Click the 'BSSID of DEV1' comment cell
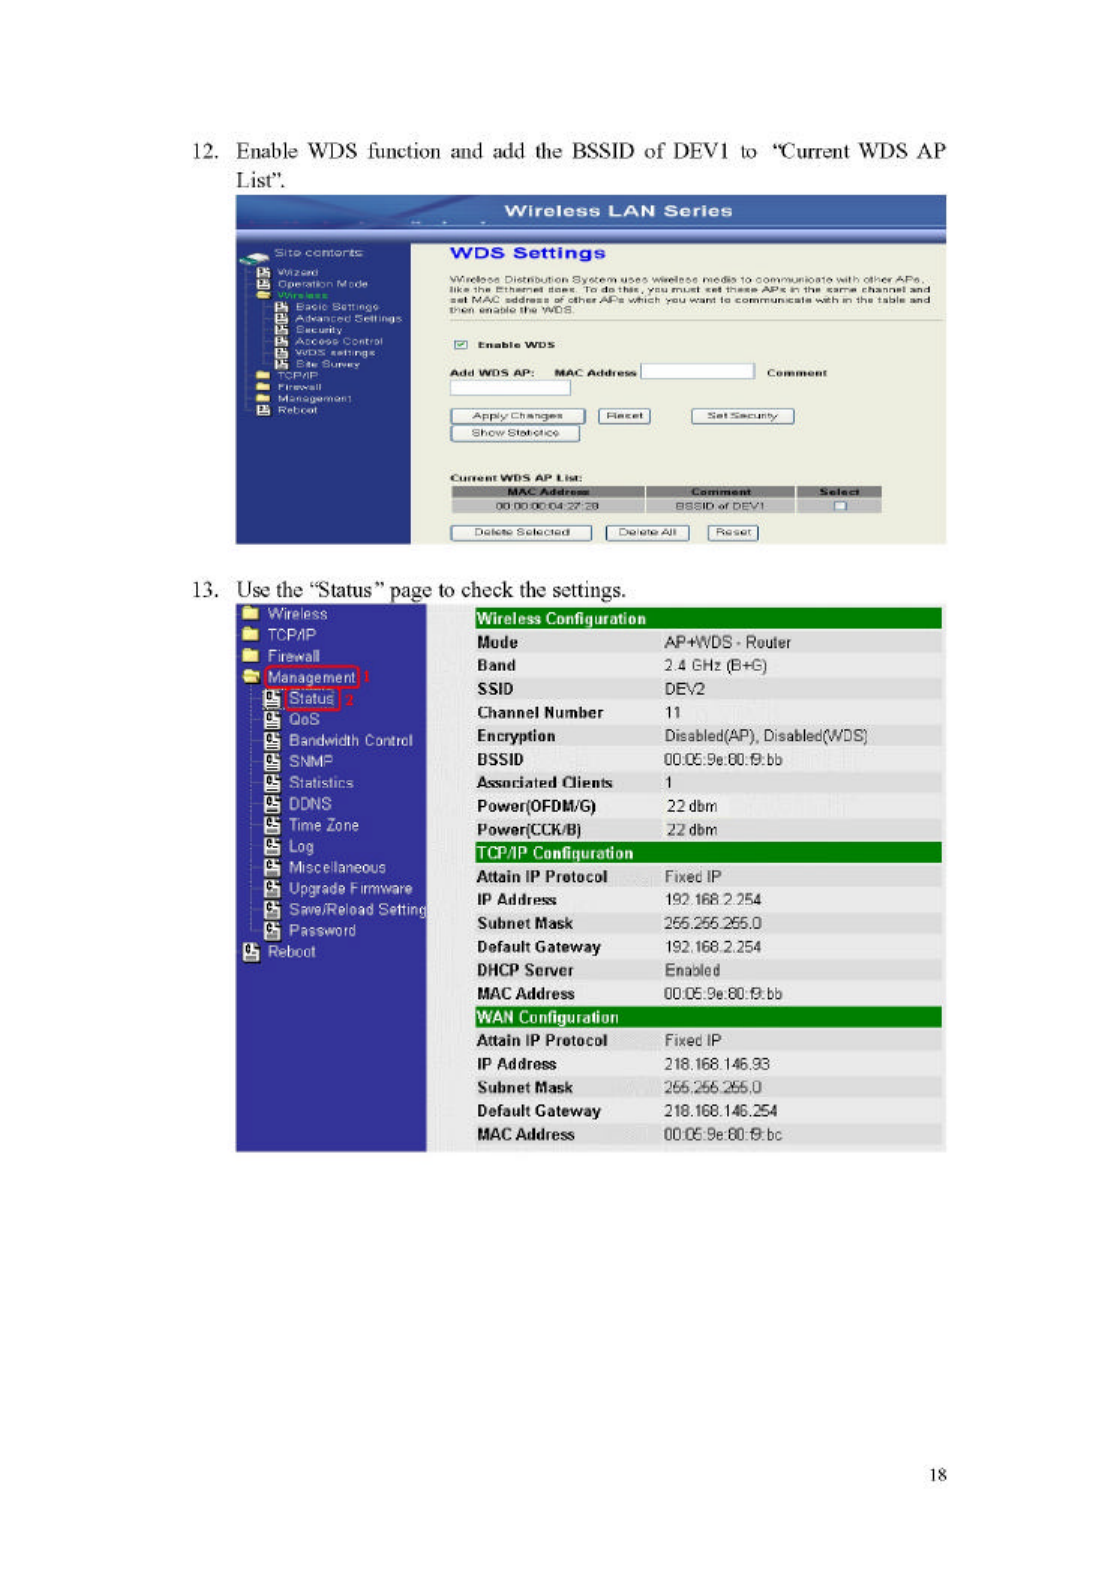This screenshot has height=1579, width=1119. (721, 506)
